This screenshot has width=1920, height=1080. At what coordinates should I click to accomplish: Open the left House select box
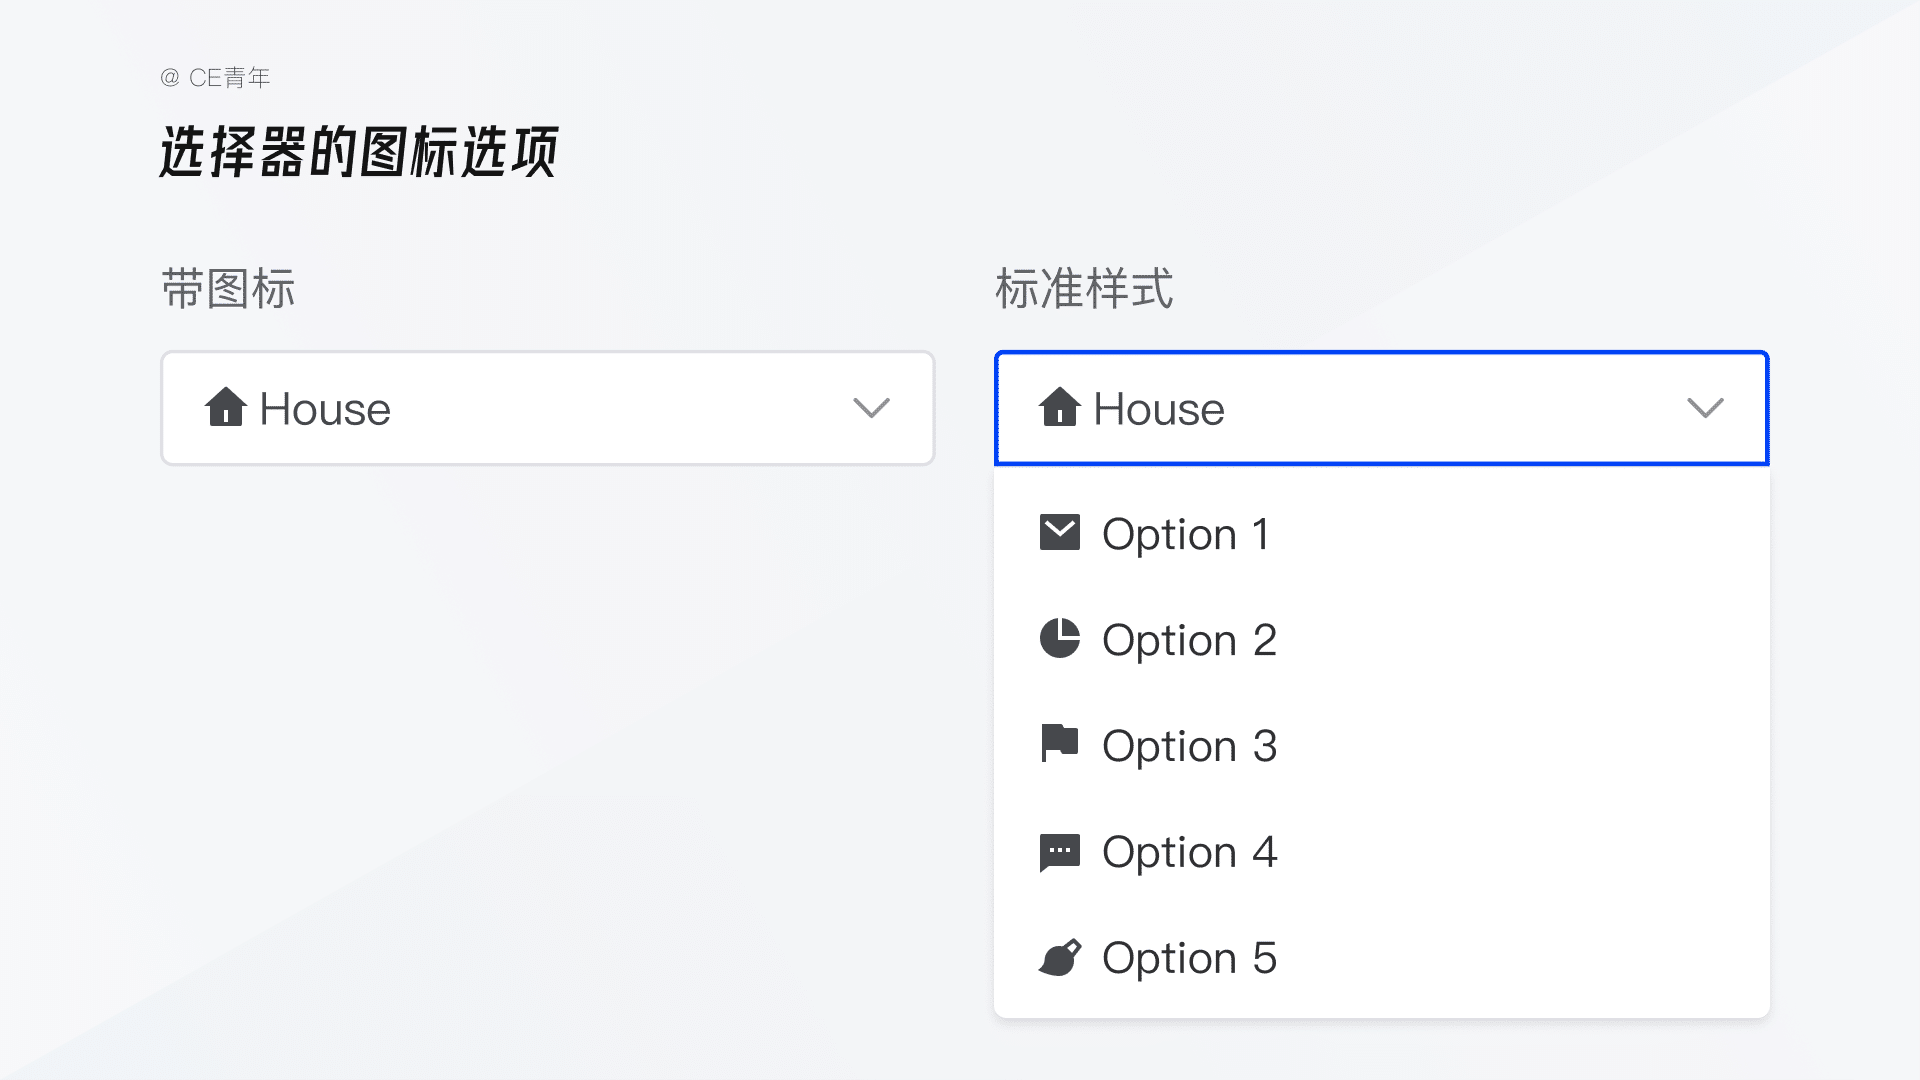pos(547,408)
